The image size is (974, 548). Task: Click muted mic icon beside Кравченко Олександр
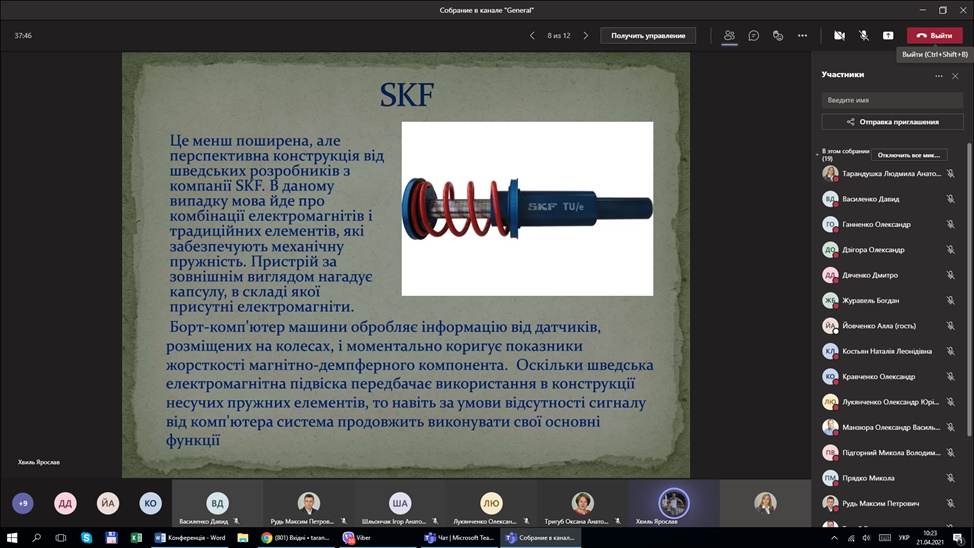(950, 377)
